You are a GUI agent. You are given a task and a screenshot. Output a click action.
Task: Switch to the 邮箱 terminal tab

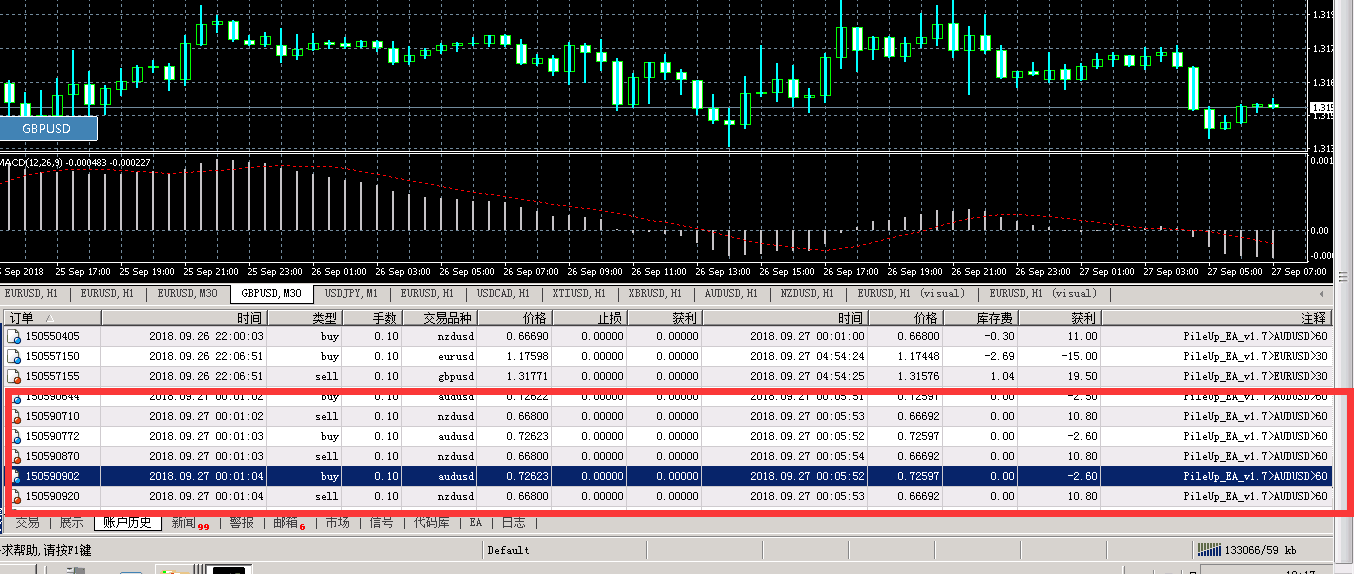pyautogui.click(x=284, y=522)
